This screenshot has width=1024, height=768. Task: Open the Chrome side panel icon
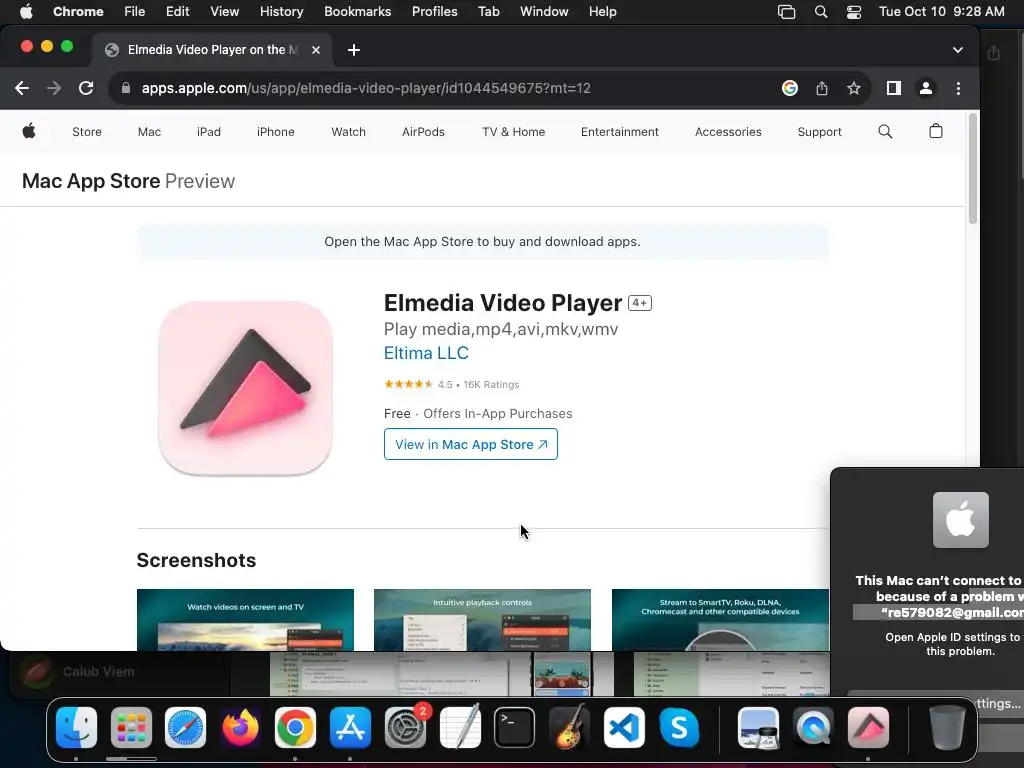tap(893, 88)
